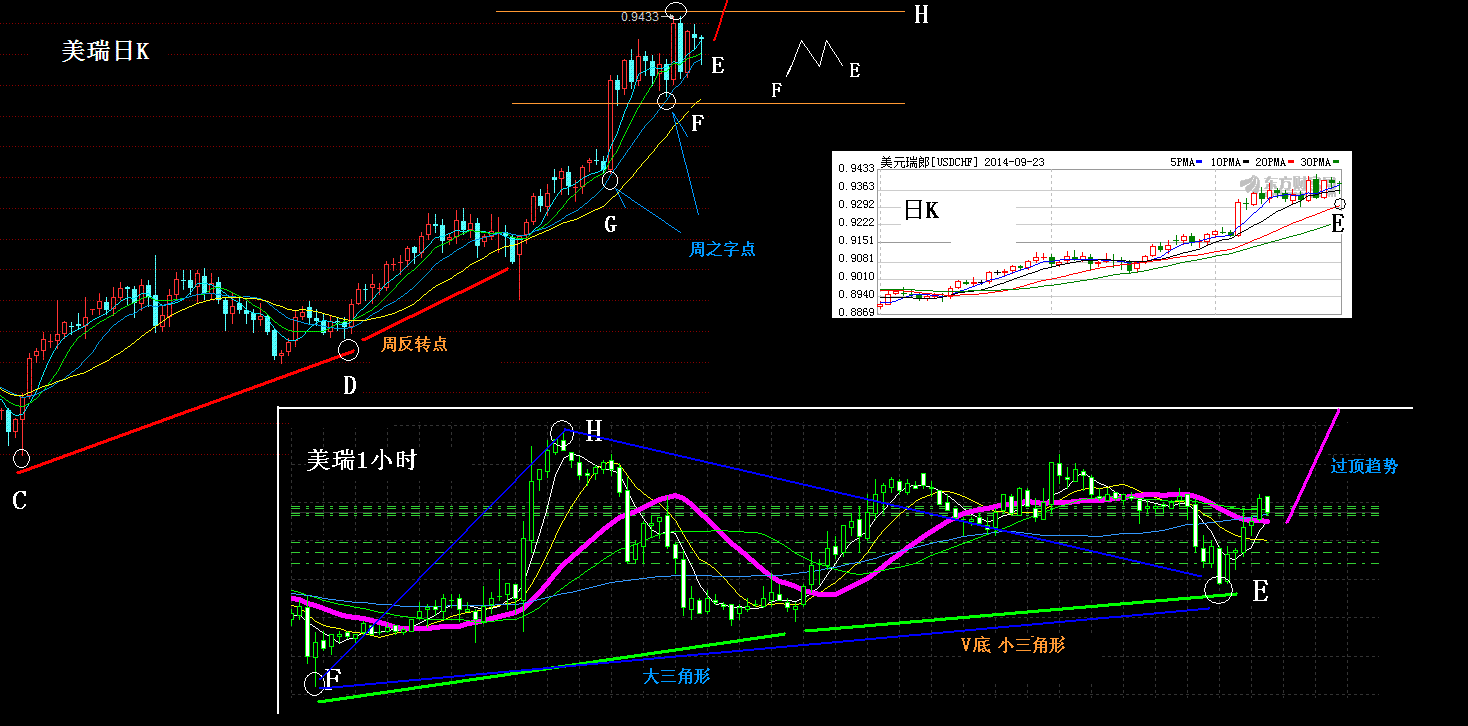Select the 0.9433 peak price label on the main daily chart
Screen dimensions: 1468x726
point(640,16)
